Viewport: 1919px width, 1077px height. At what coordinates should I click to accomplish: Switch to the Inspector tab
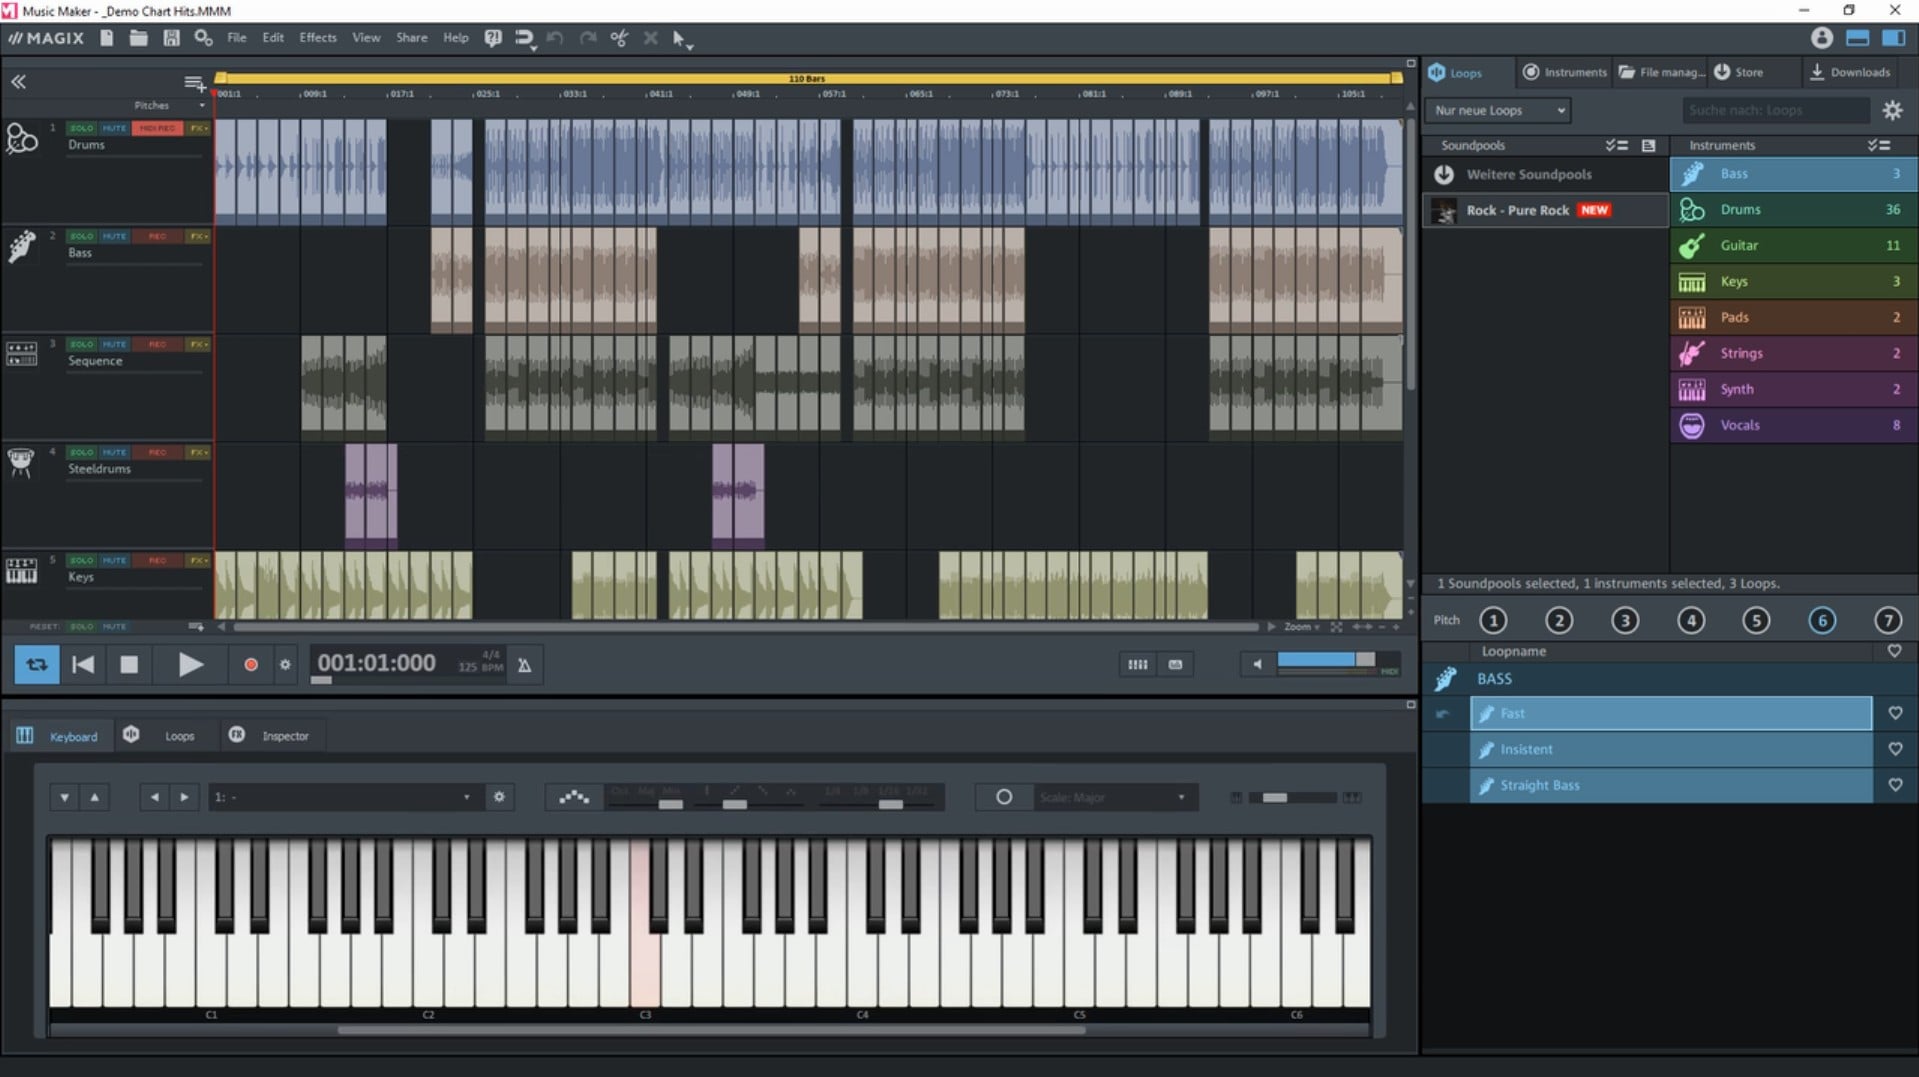pos(284,736)
